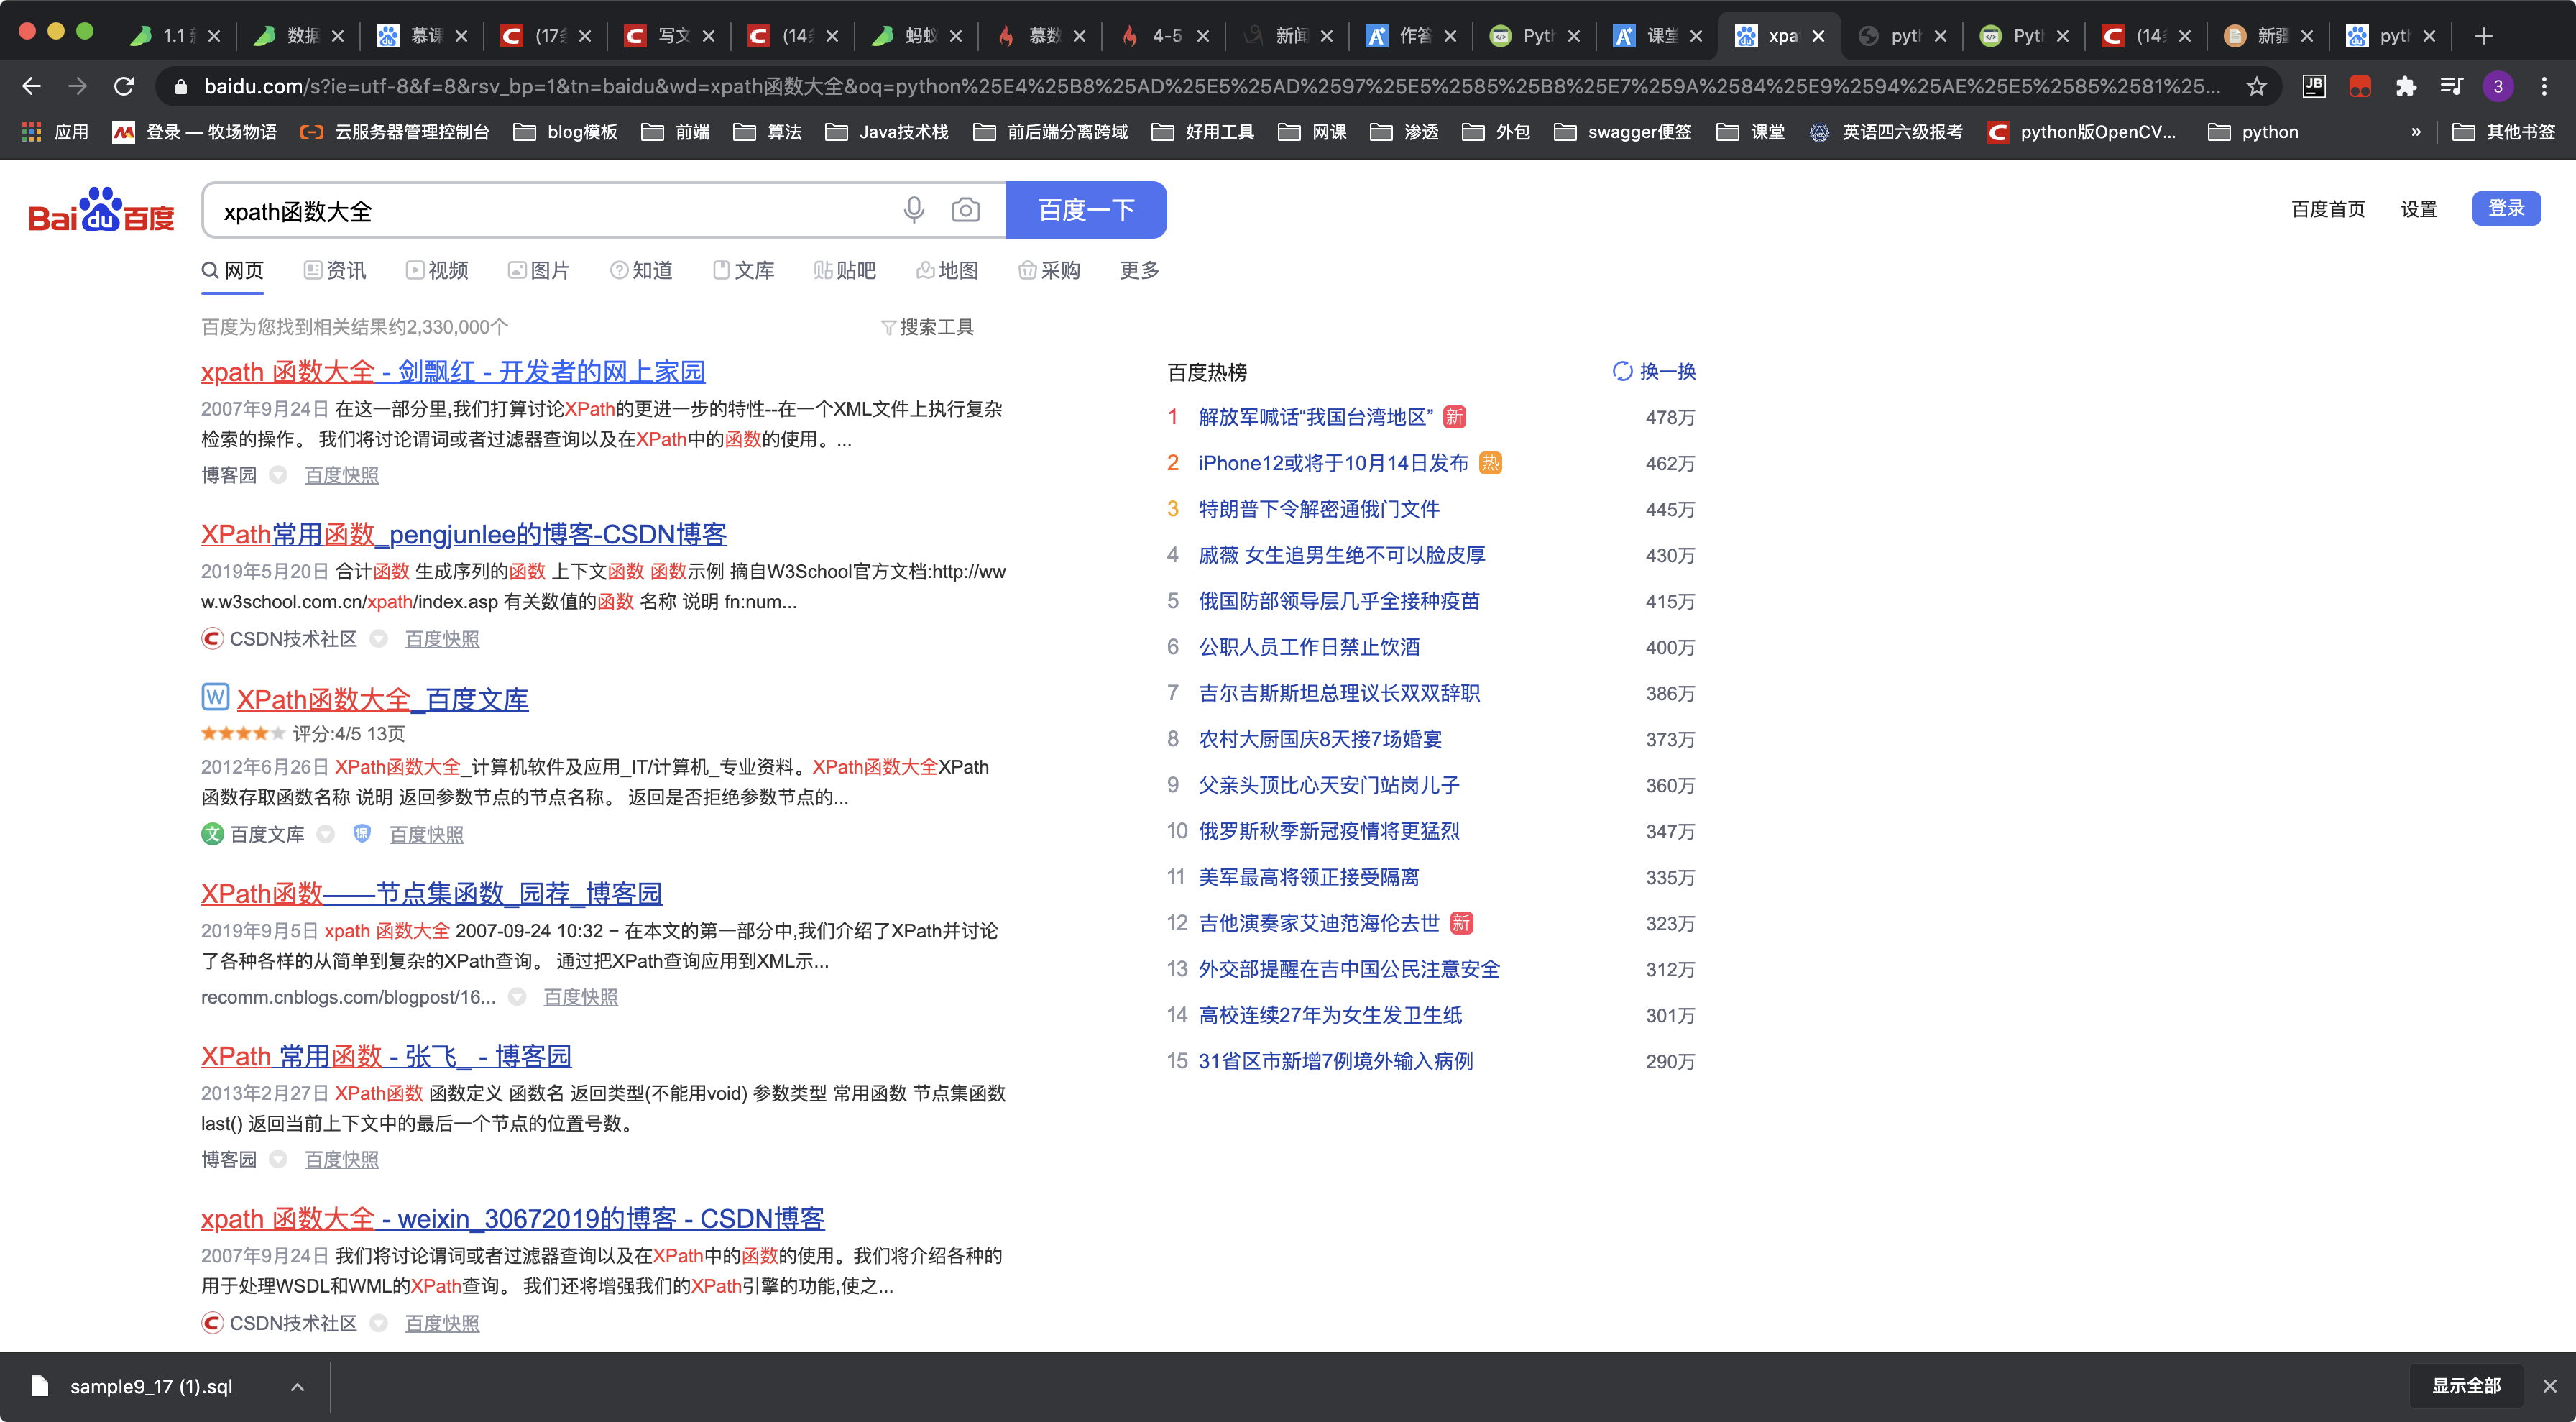
Task: Click the voice search microphone icon
Action: click(x=913, y=210)
